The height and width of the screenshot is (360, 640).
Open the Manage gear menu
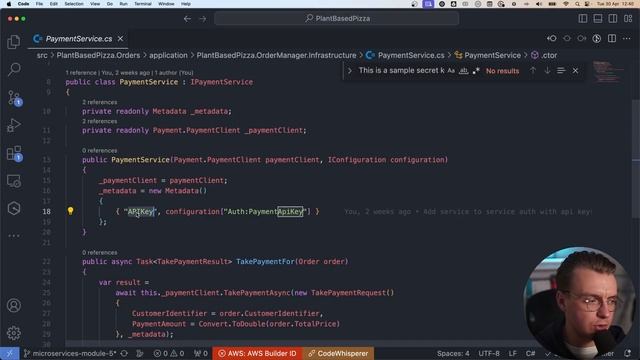tap(14, 333)
